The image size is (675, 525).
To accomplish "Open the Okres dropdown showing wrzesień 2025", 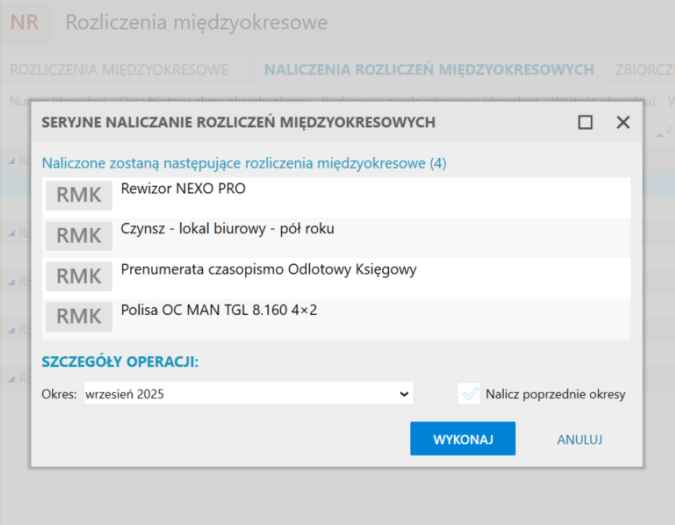I will 247,394.
